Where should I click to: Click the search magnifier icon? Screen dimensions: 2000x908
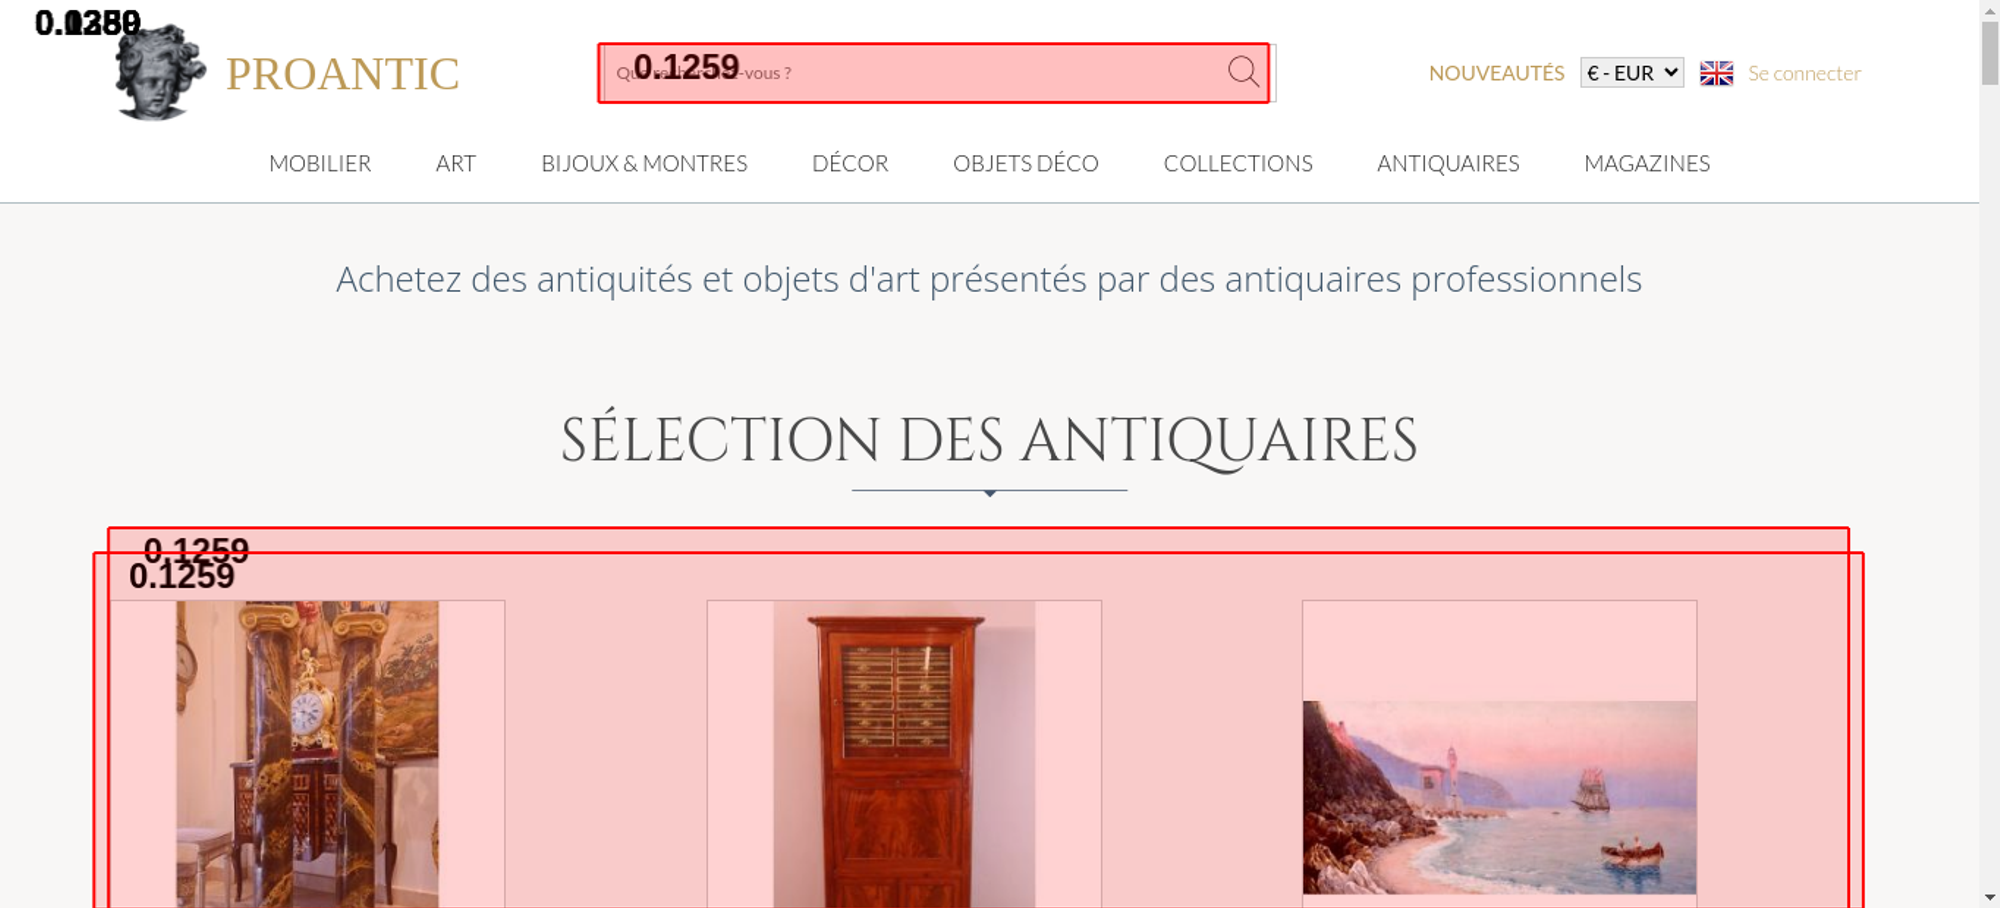point(1243,72)
